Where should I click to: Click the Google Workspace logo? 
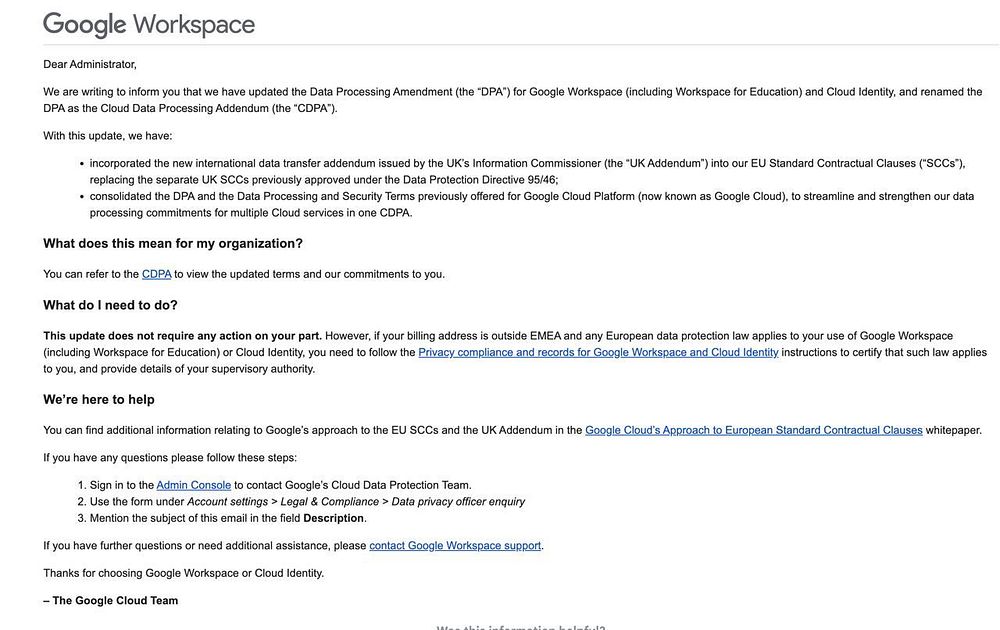coord(149,25)
